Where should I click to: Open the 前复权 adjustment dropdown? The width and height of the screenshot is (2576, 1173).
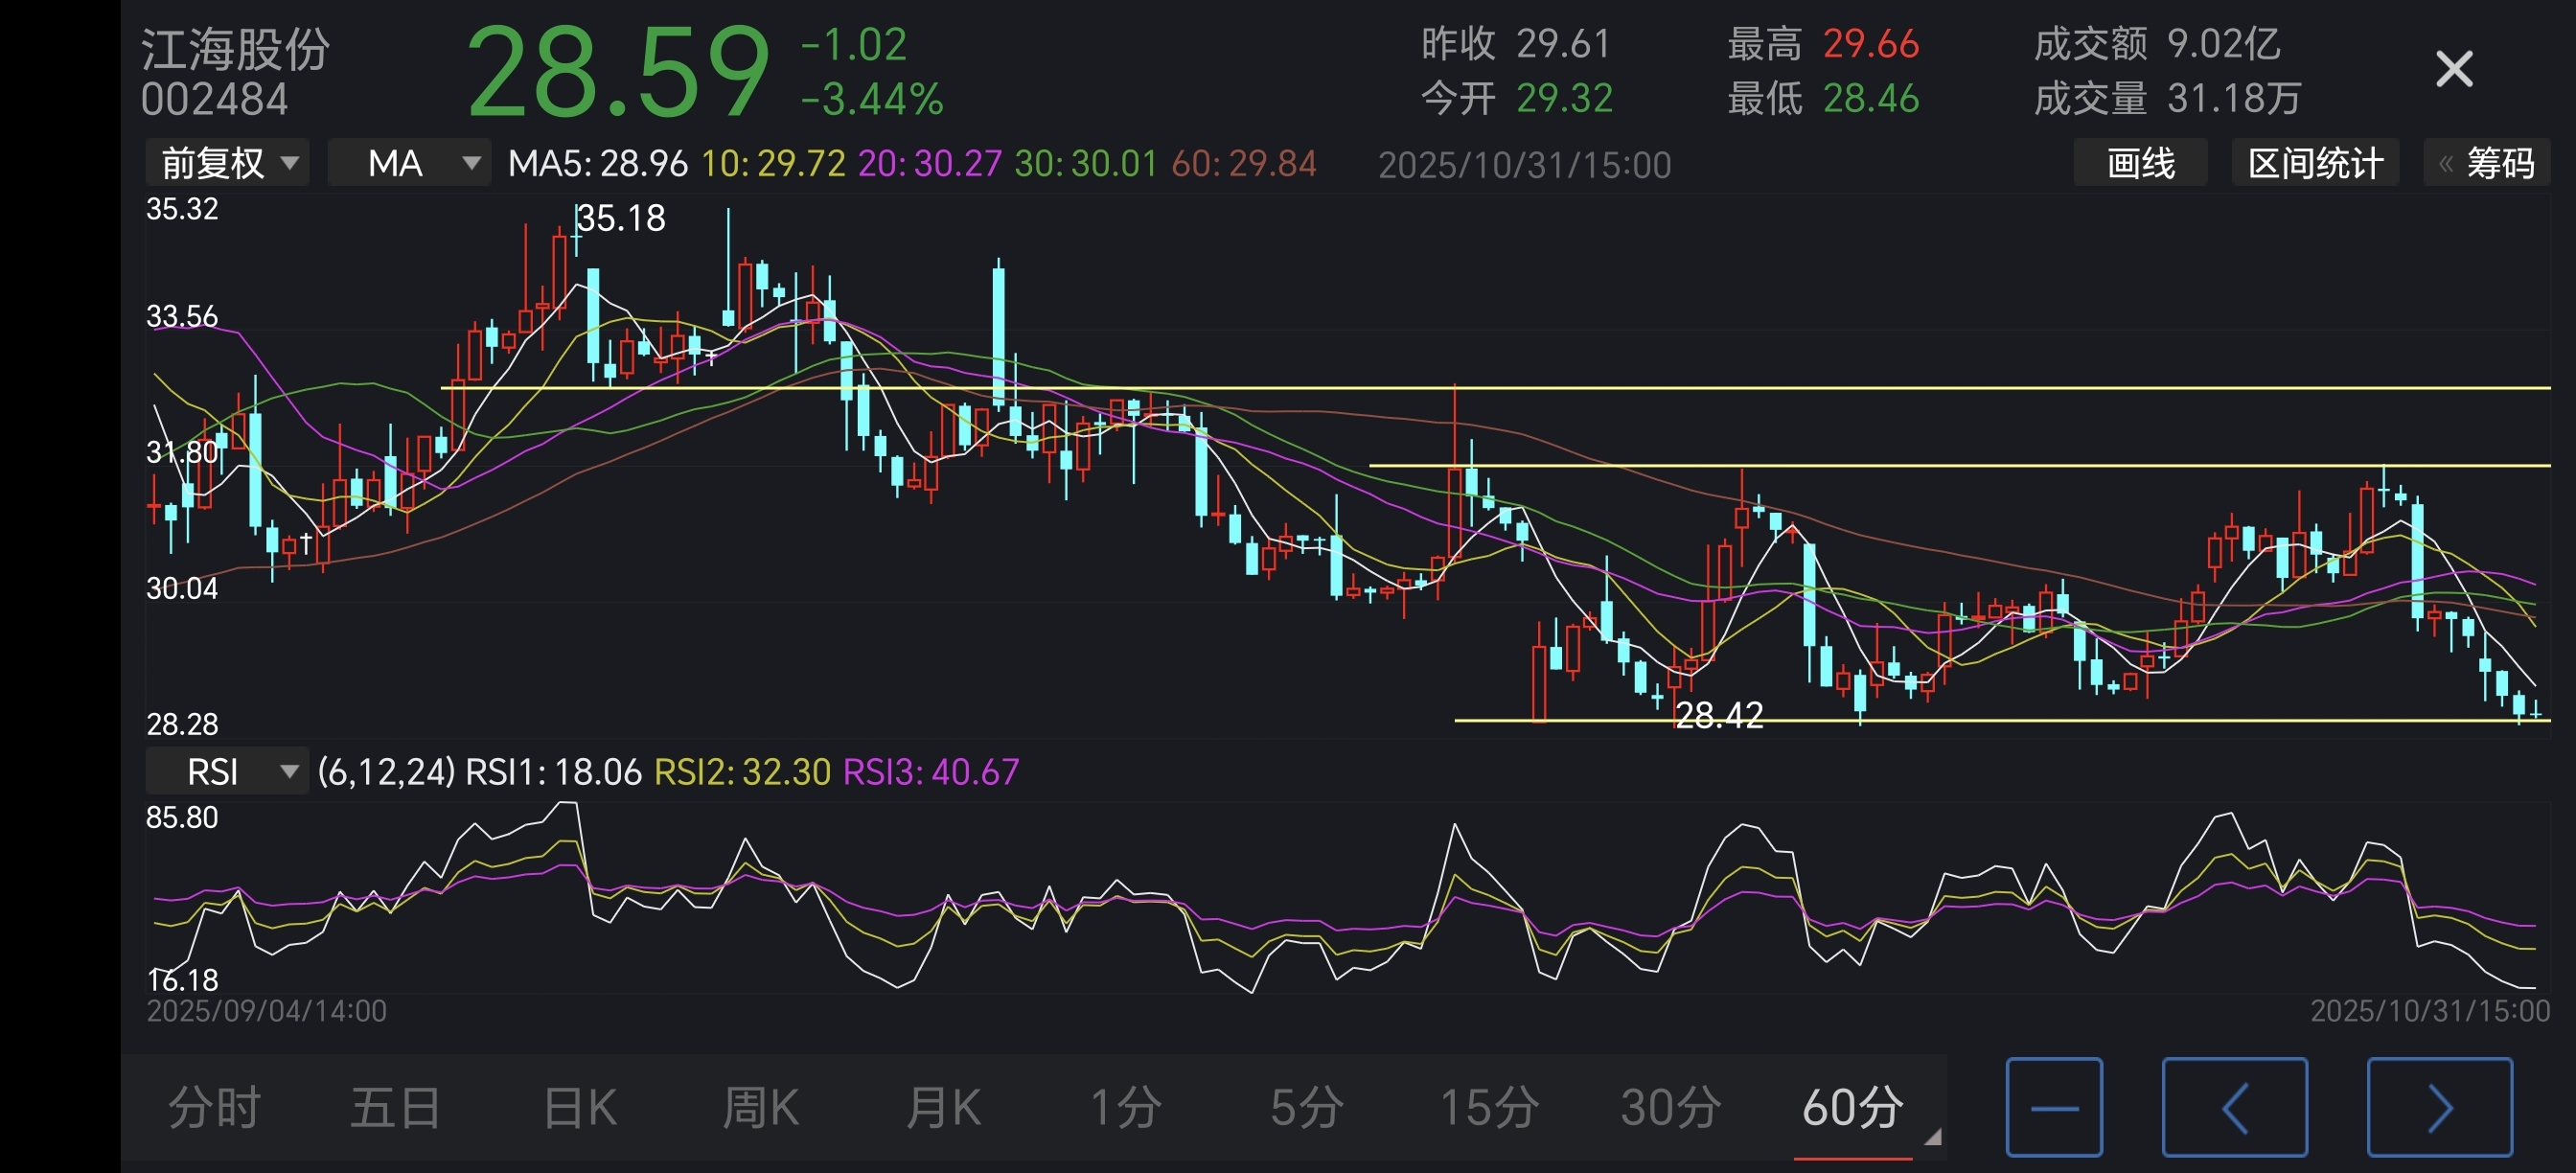coord(228,163)
